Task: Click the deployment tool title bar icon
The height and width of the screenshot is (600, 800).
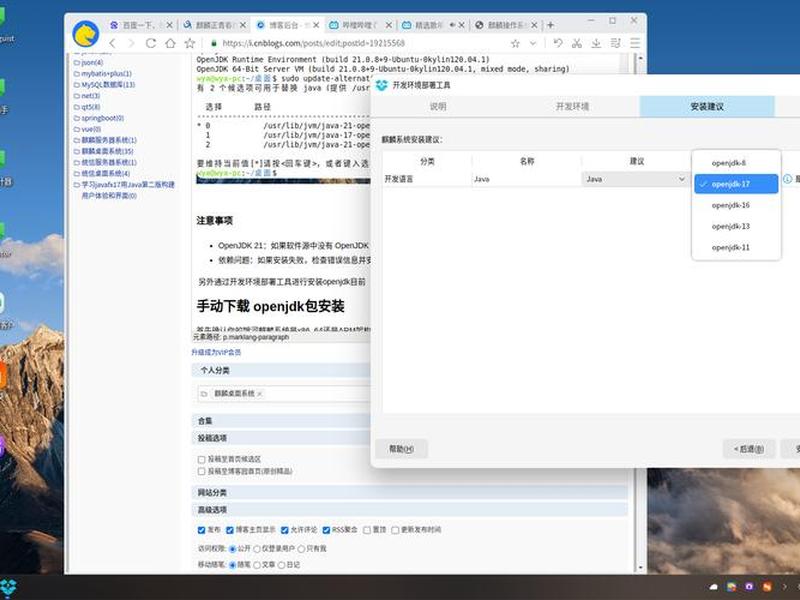Action: click(x=382, y=85)
